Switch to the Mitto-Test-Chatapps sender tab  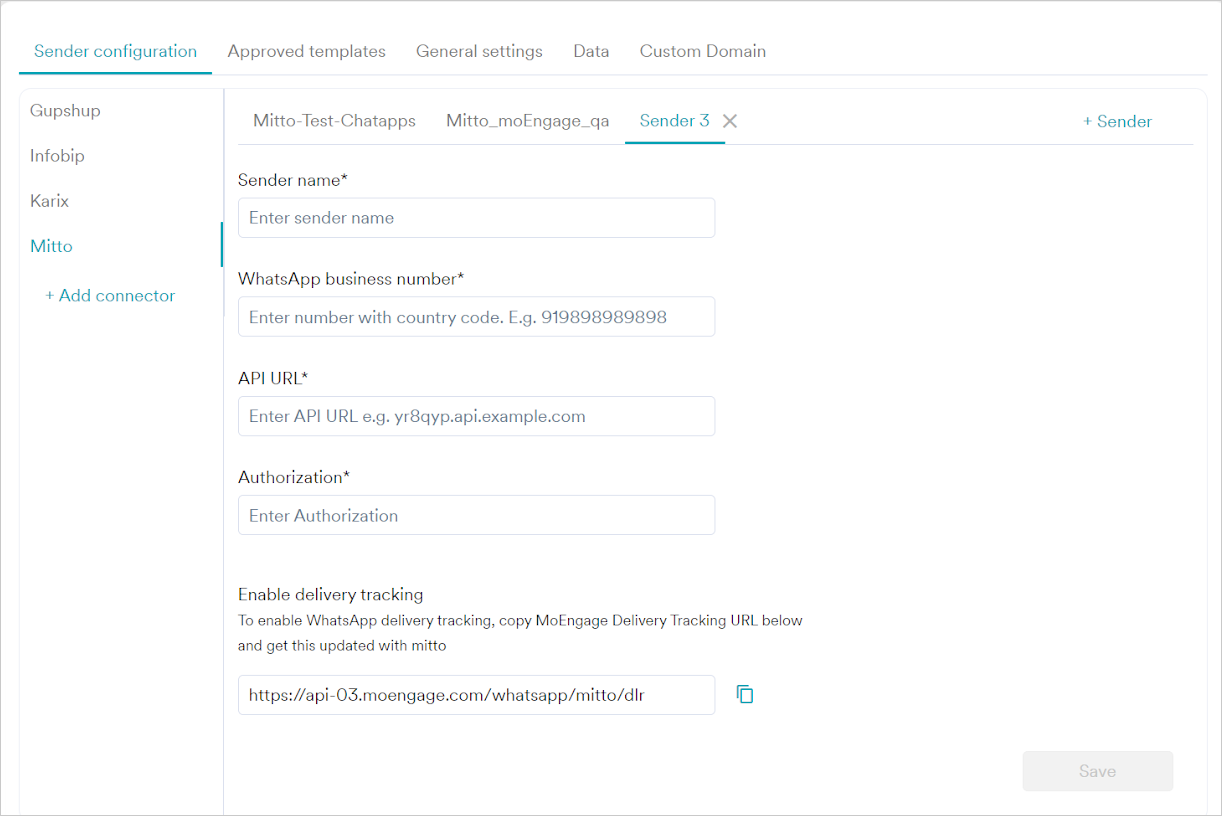tap(334, 120)
